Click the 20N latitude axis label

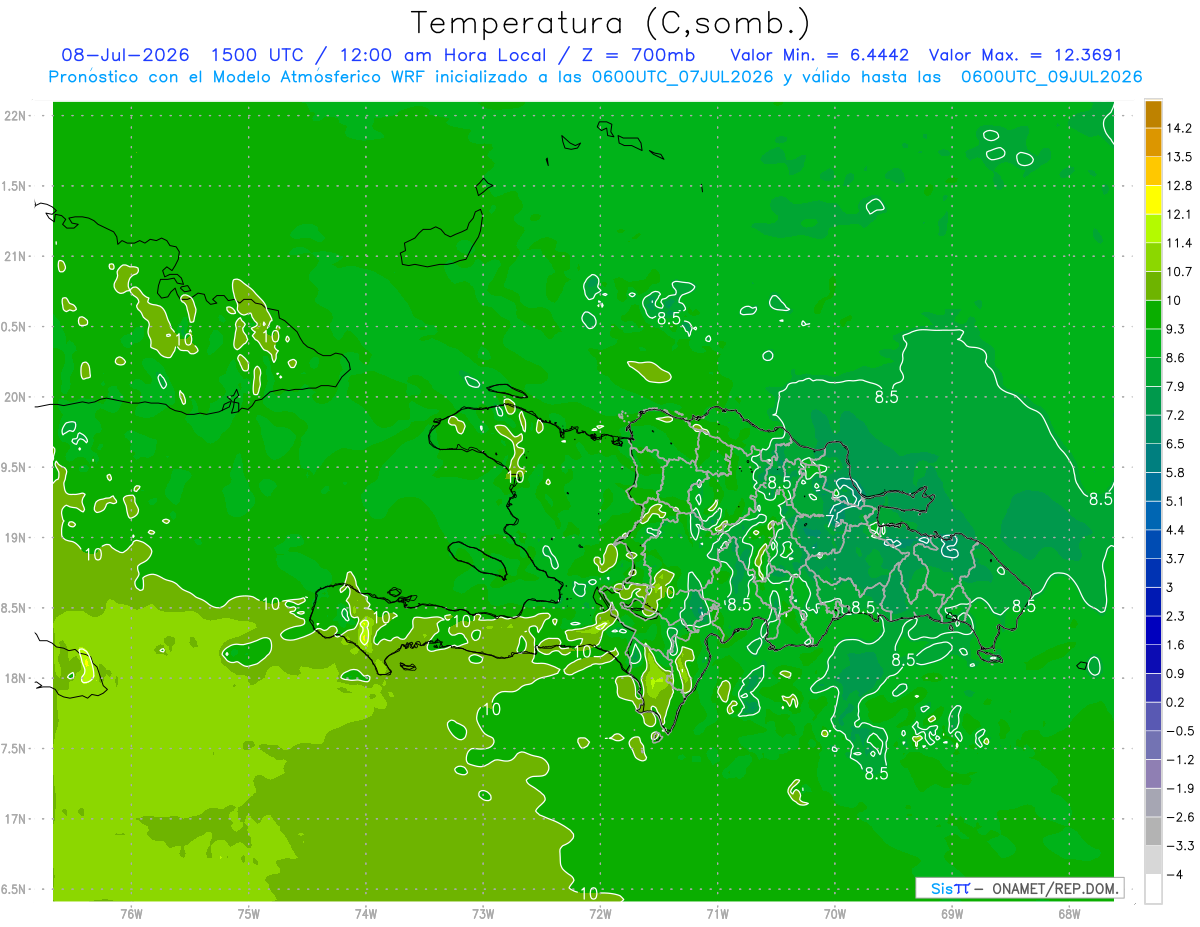coord(14,397)
